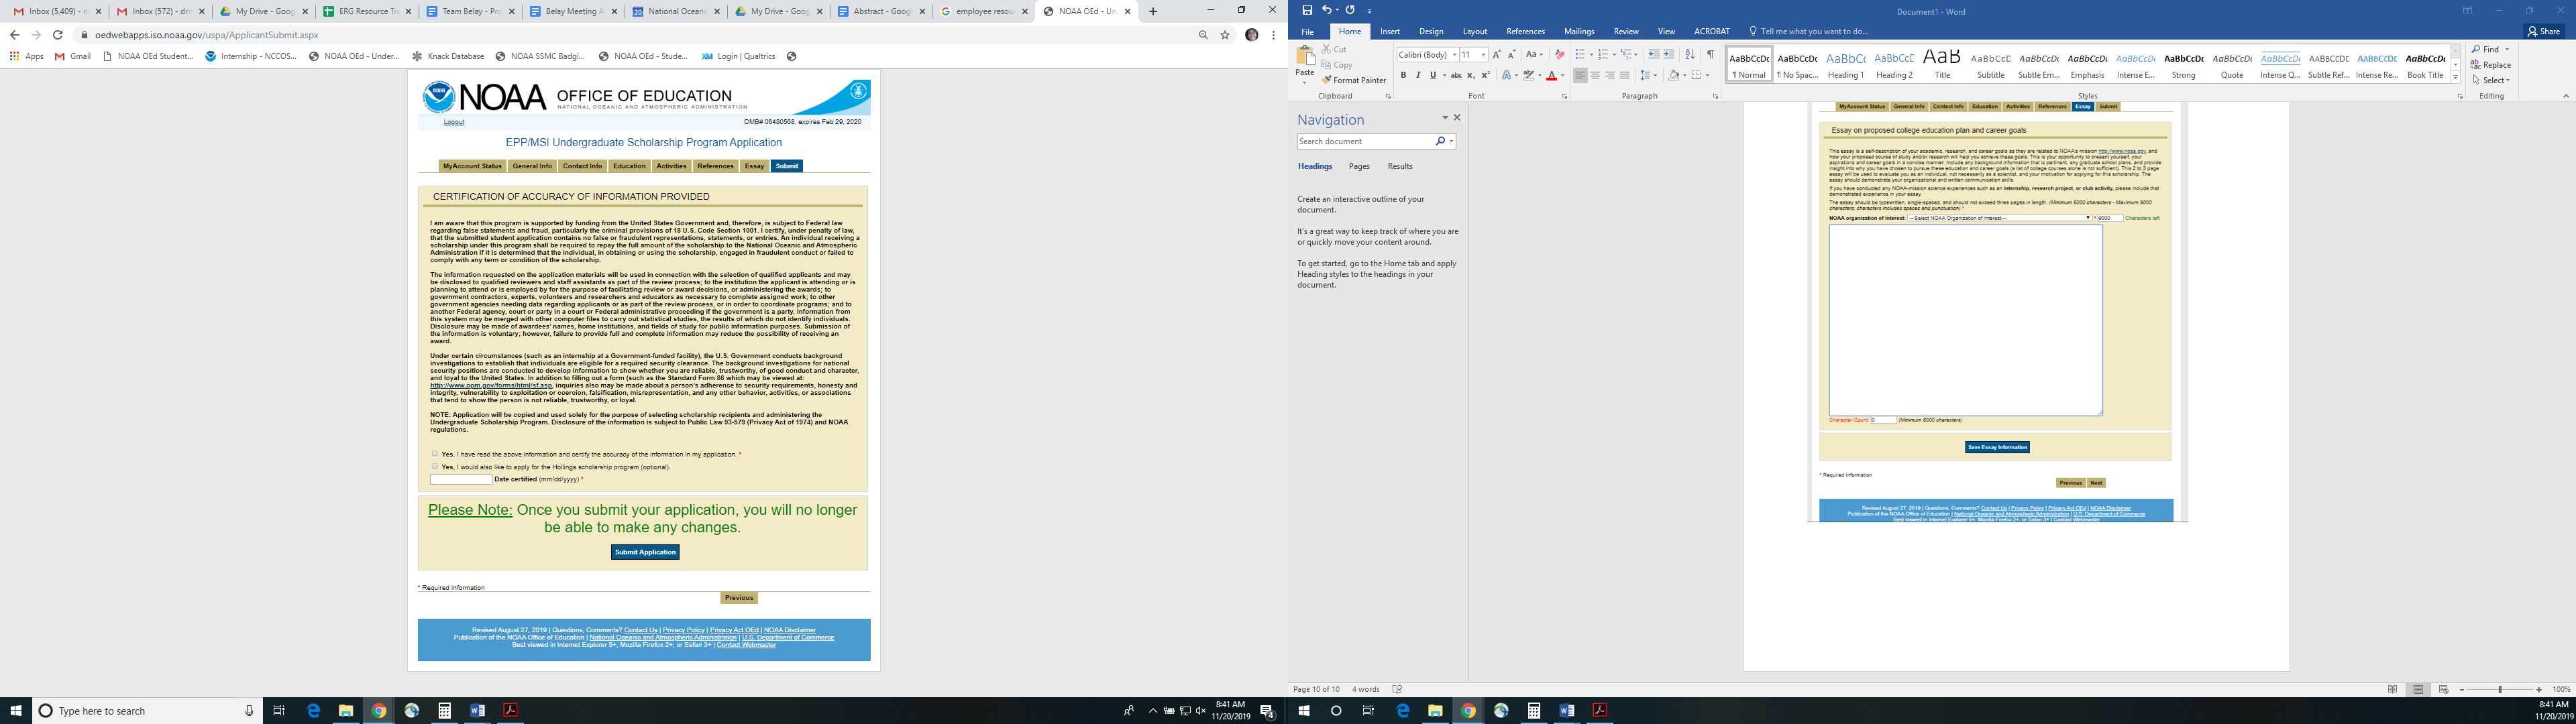Increase indent of the paragraph
The height and width of the screenshot is (724, 2576).
1669,55
